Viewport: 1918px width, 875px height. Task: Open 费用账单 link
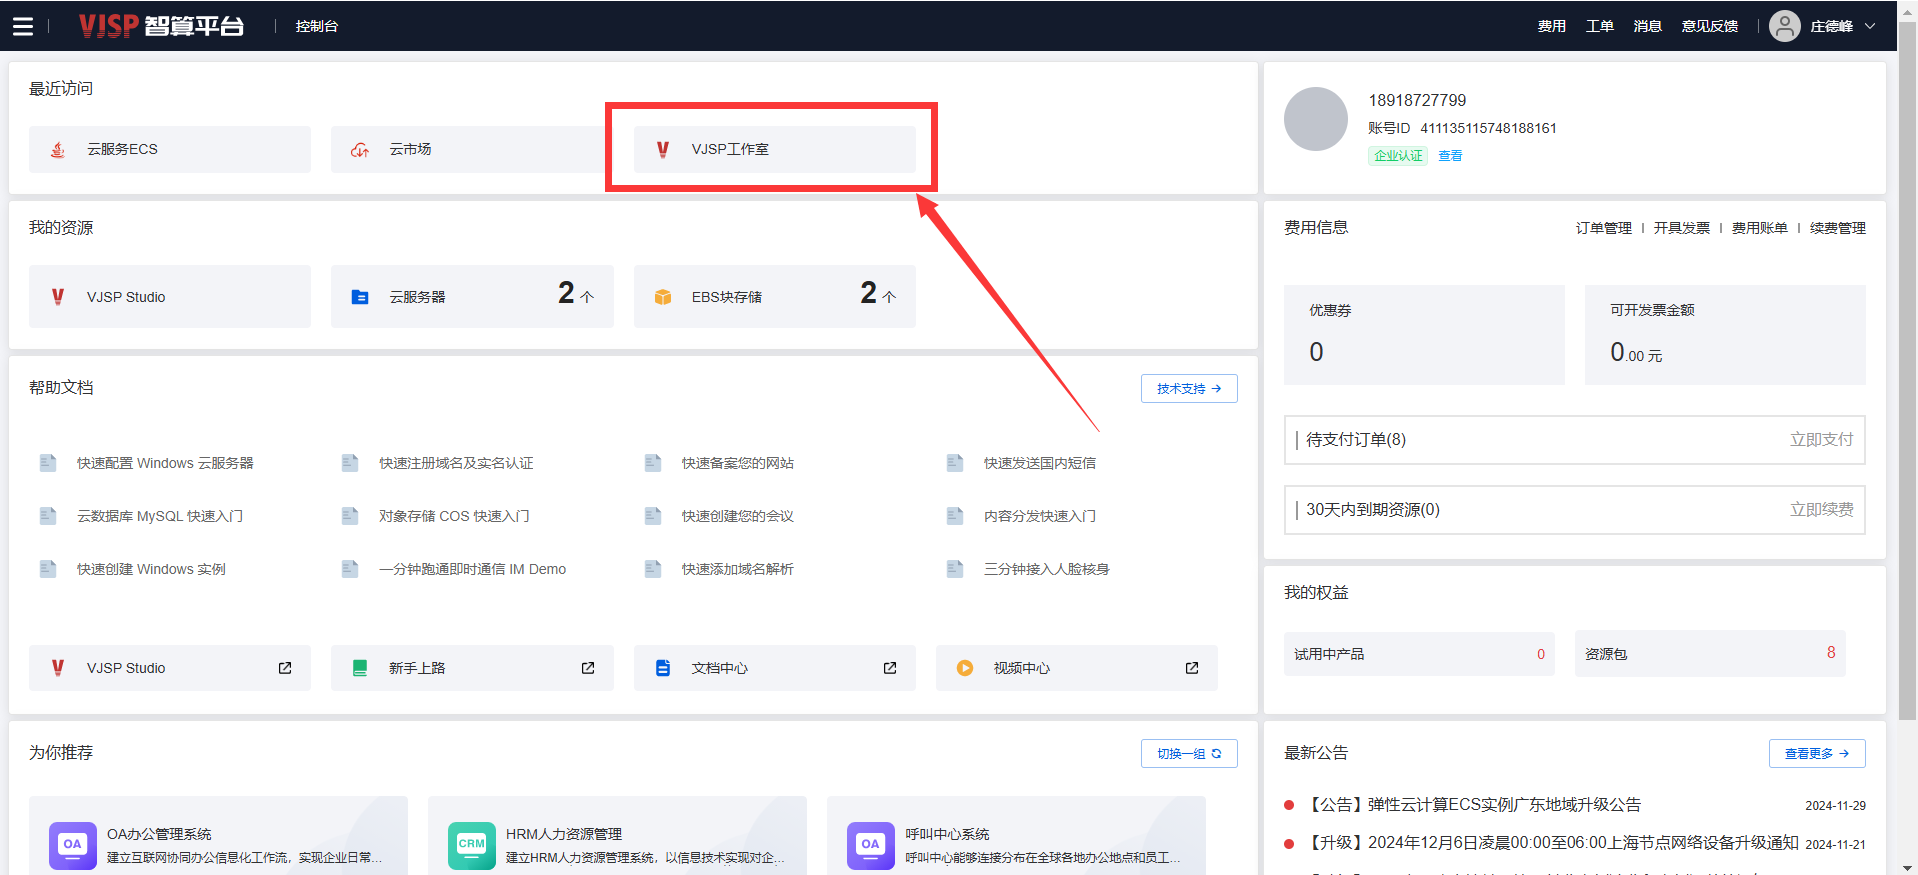[1760, 228]
